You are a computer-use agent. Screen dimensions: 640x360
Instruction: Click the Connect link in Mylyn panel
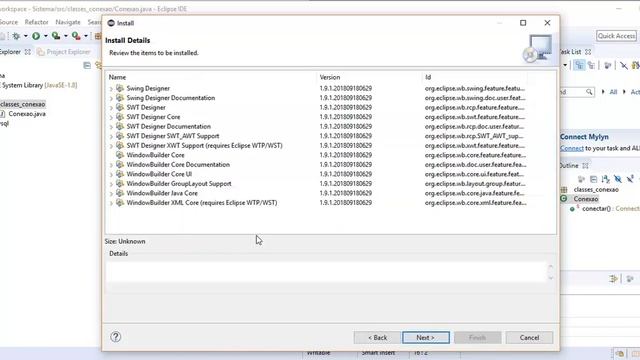click(x=572, y=148)
